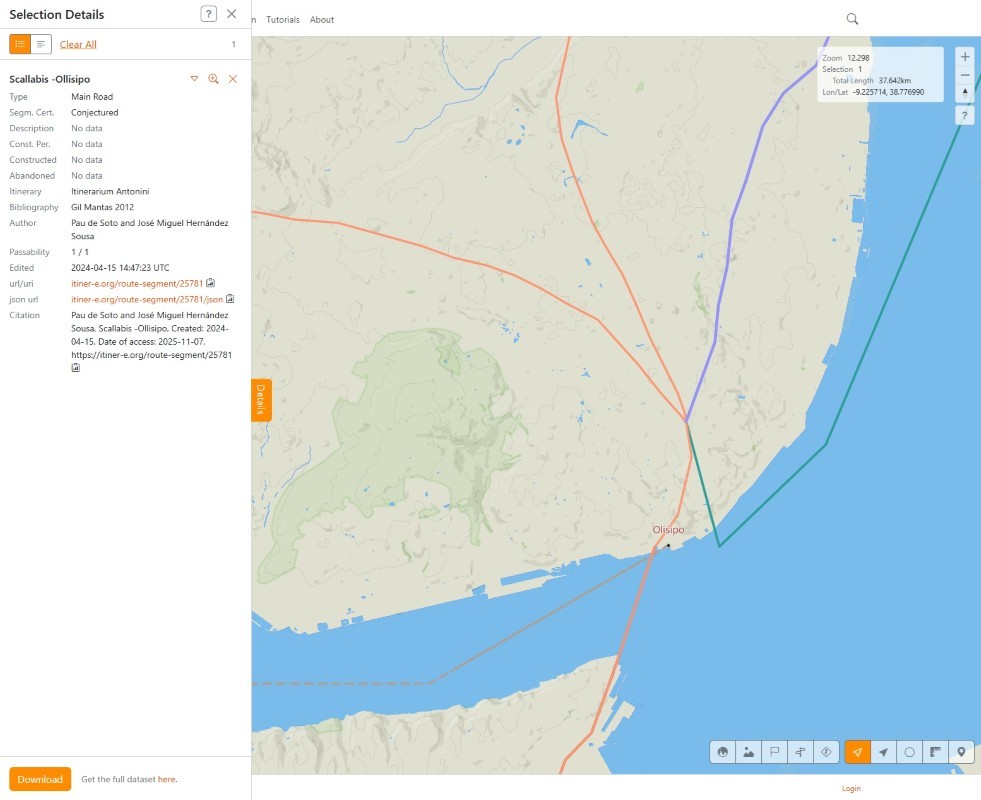981x800 pixels.
Task: Zoom to the Scallabis-Ollisipo segment
Action: point(213,79)
